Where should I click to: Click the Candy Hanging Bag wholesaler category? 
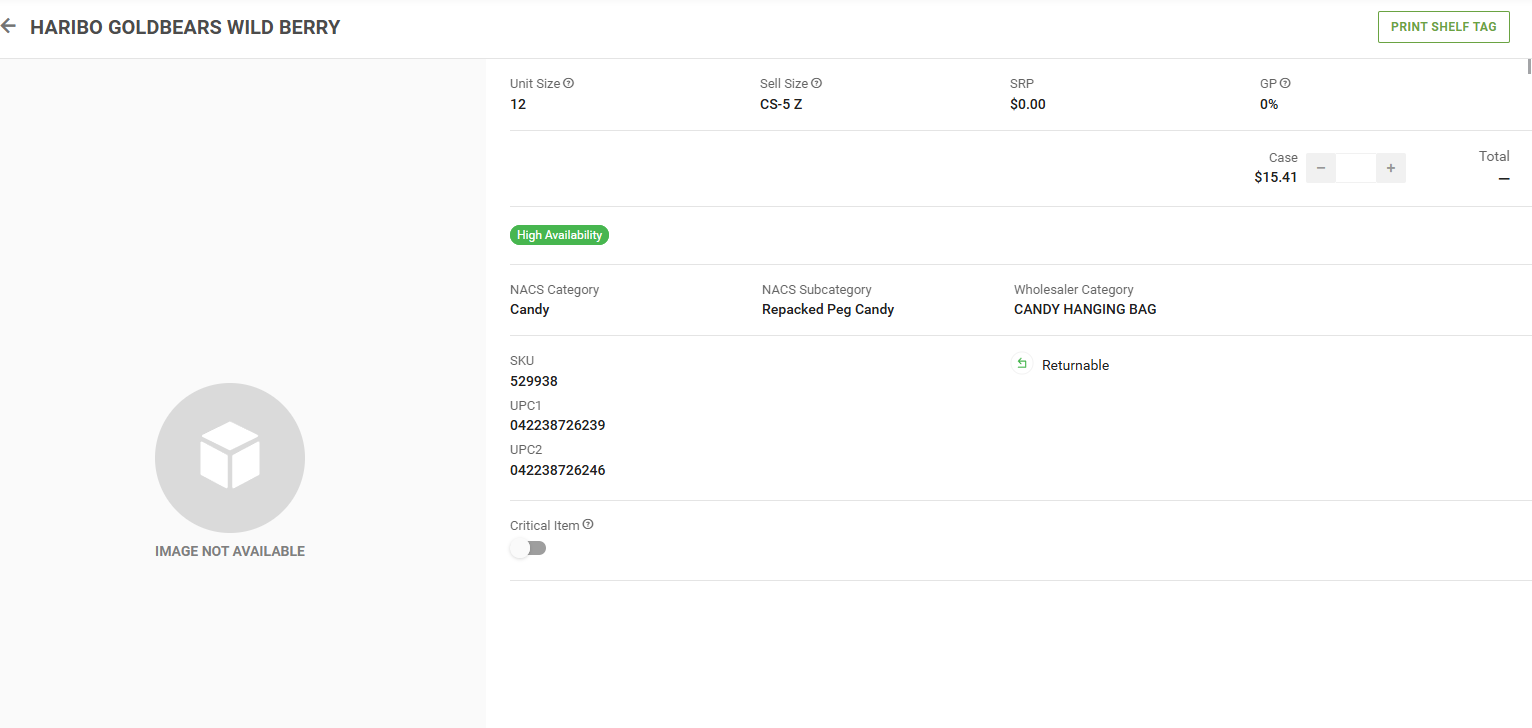point(1085,309)
